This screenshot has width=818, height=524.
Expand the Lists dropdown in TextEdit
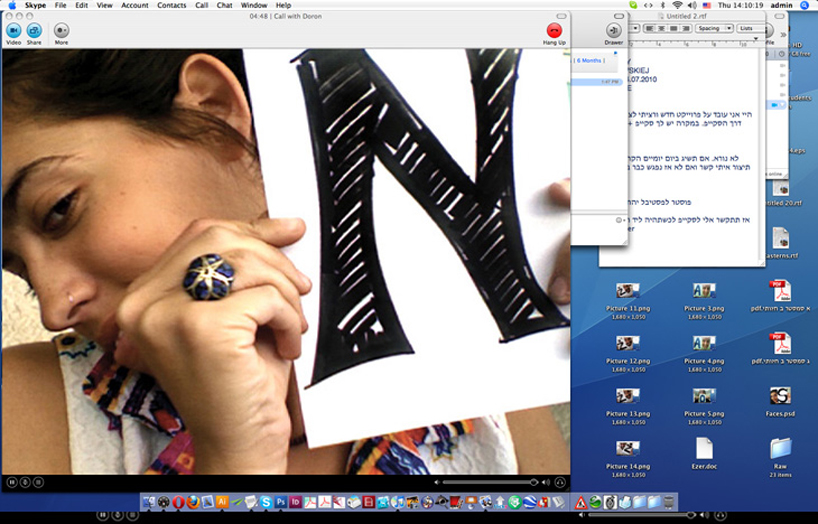click(746, 28)
